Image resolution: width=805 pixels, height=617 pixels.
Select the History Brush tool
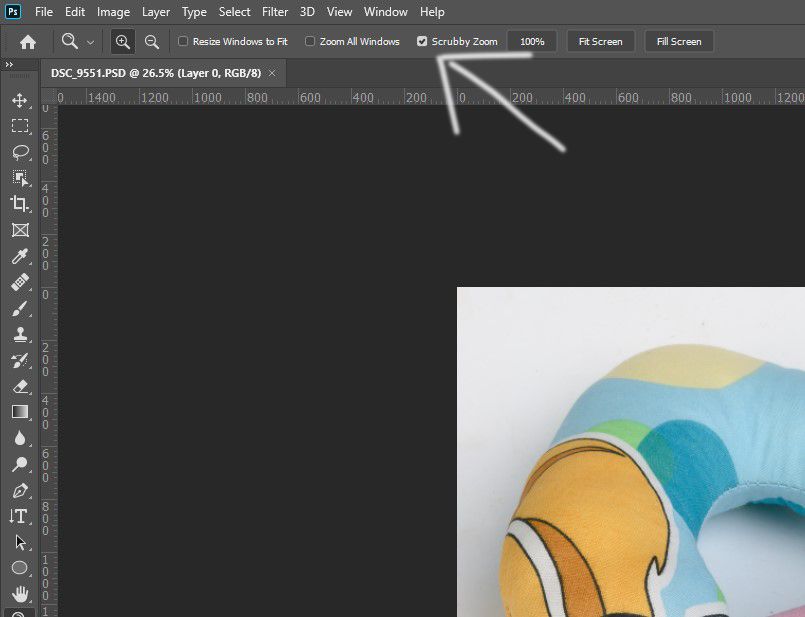pos(20,360)
